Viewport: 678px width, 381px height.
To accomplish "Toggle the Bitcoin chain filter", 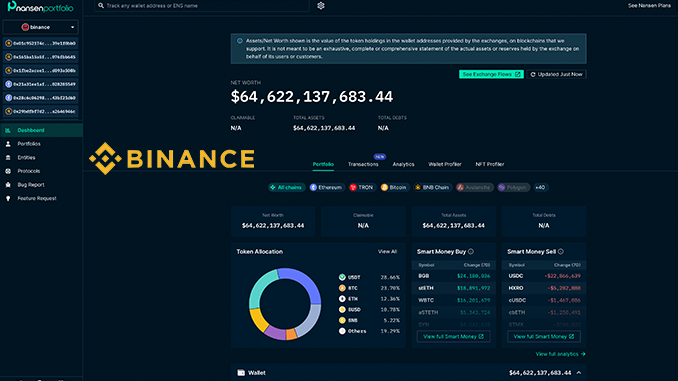I will (x=394, y=187).
